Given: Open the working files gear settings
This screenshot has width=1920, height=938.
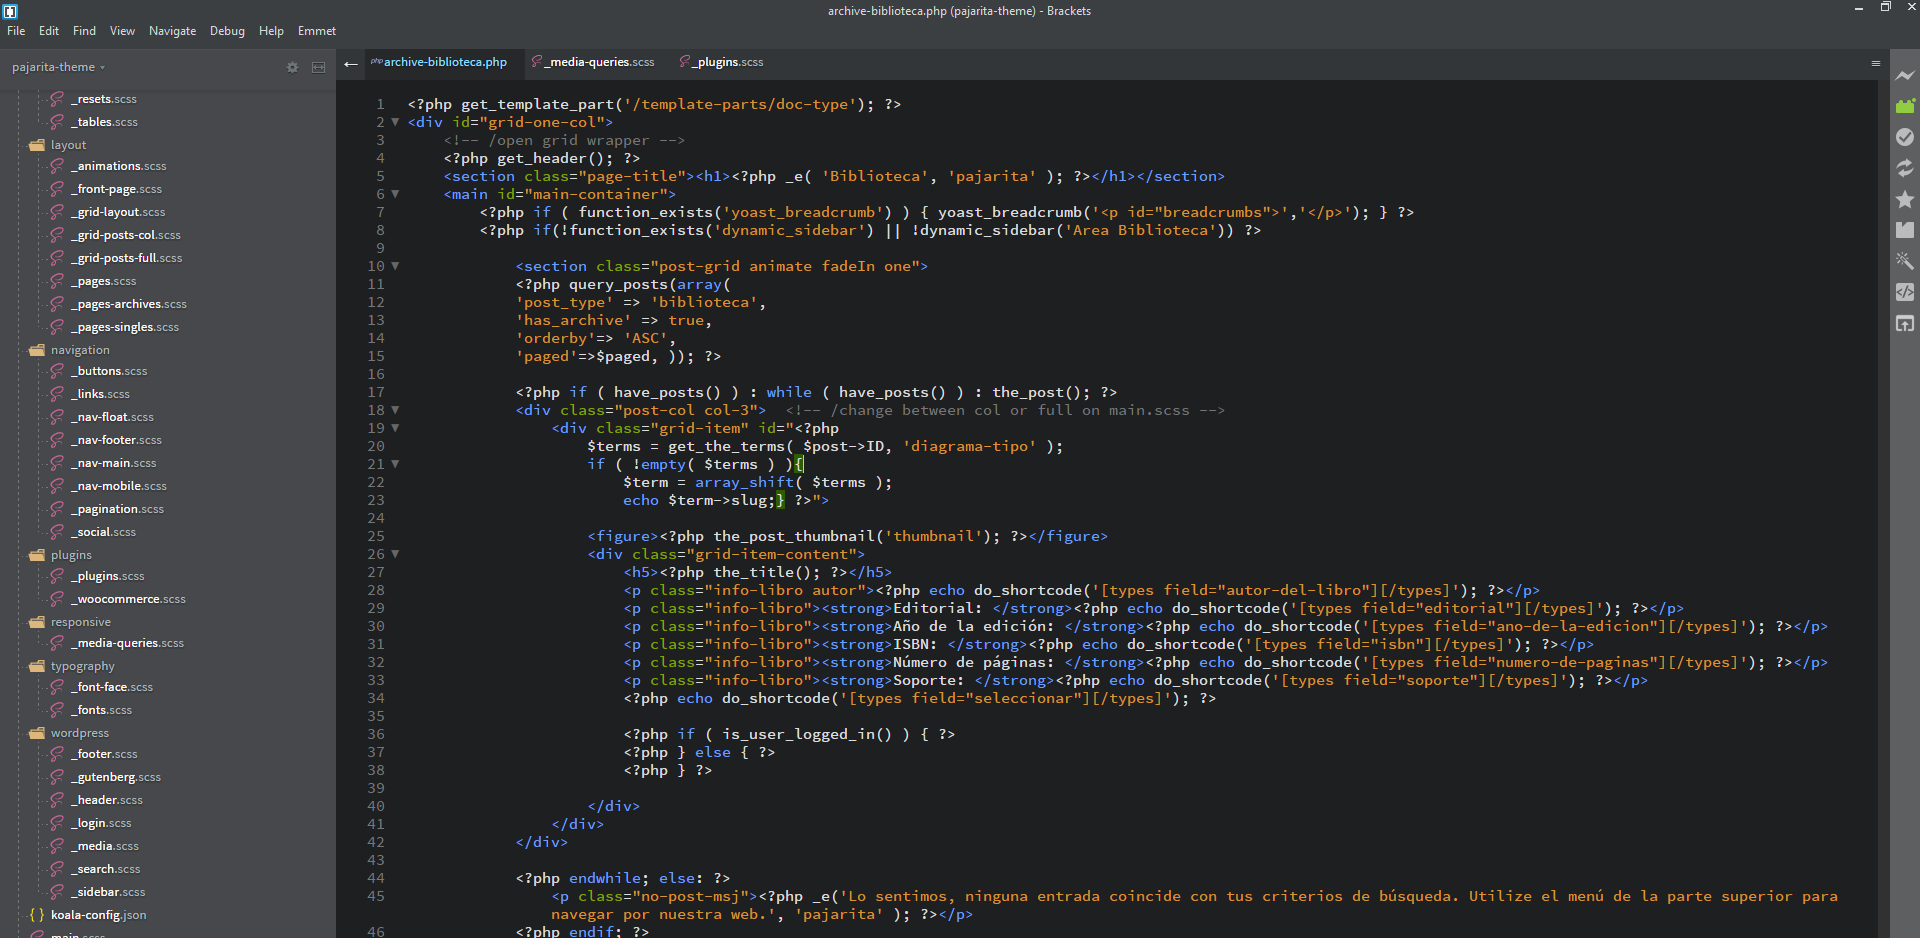Looking at the screenshot, I should pos(292,67).
